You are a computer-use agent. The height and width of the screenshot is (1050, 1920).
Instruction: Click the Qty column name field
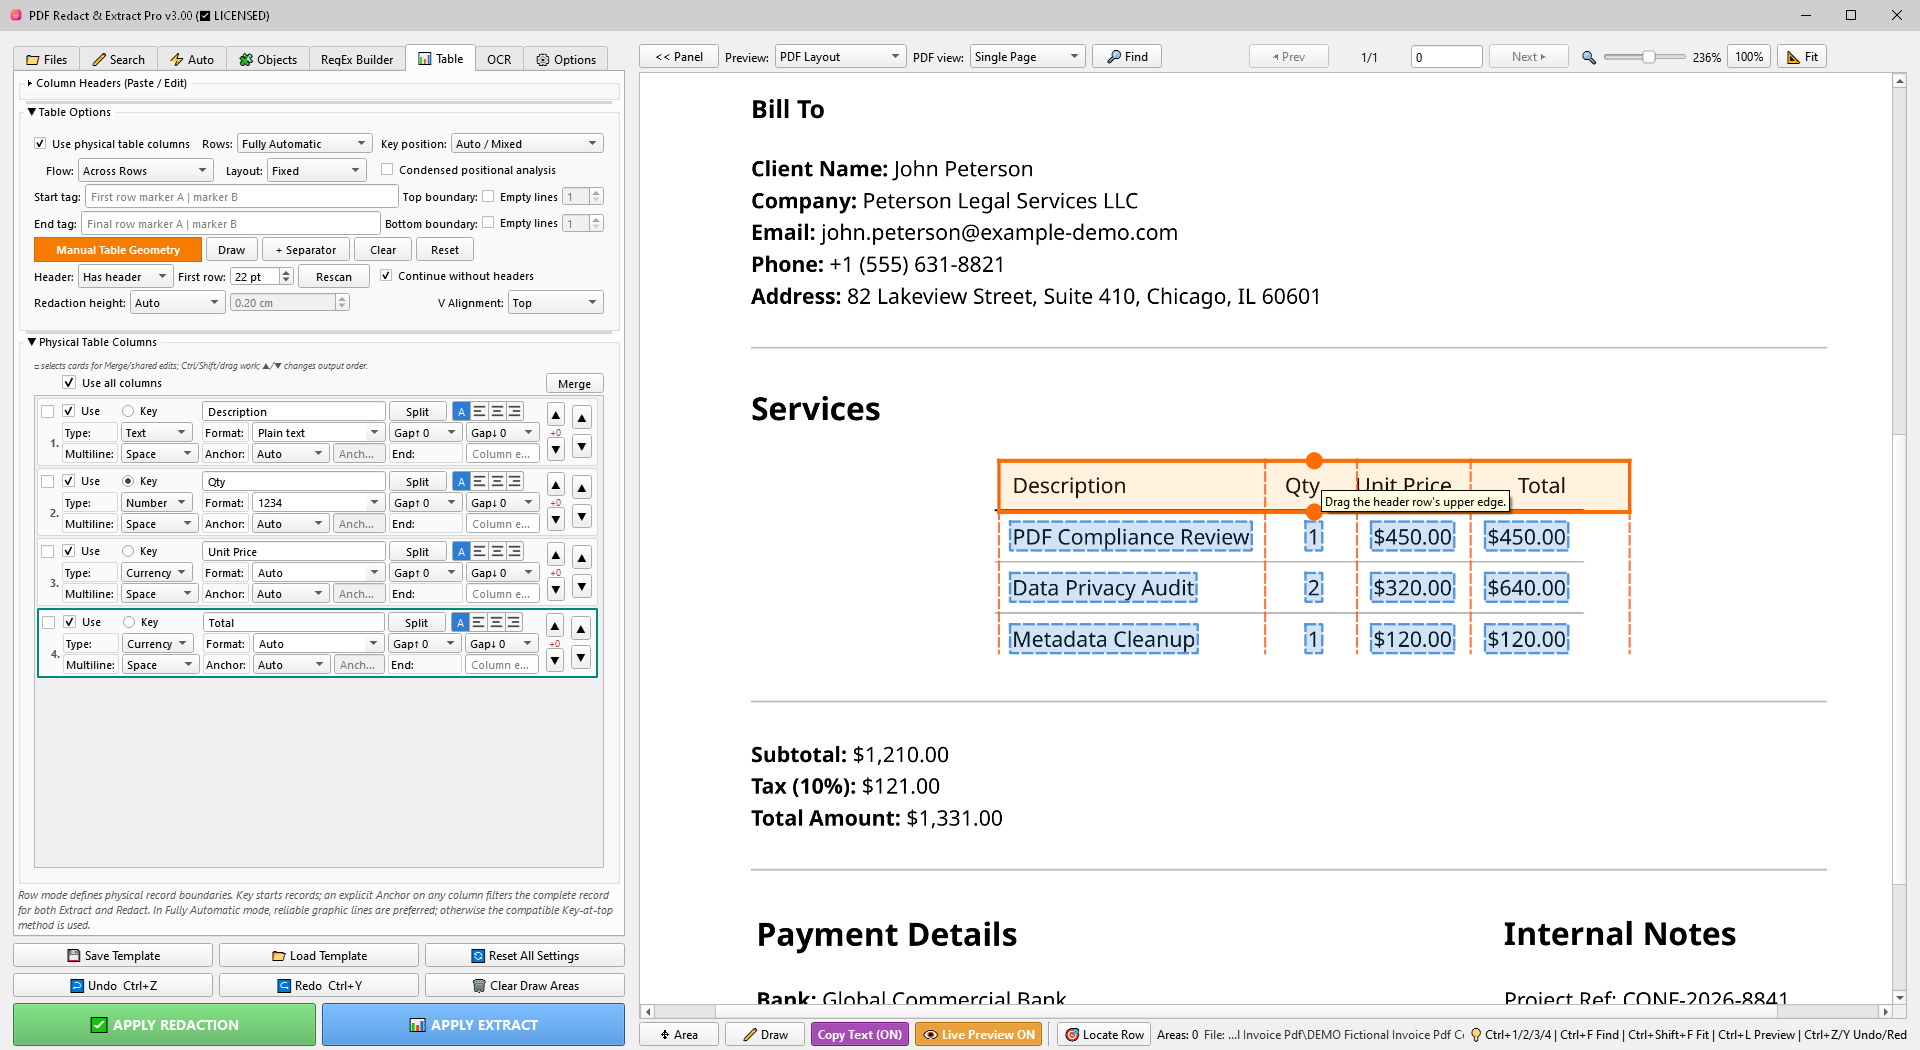pyautogui.click(x=294, y=481)
